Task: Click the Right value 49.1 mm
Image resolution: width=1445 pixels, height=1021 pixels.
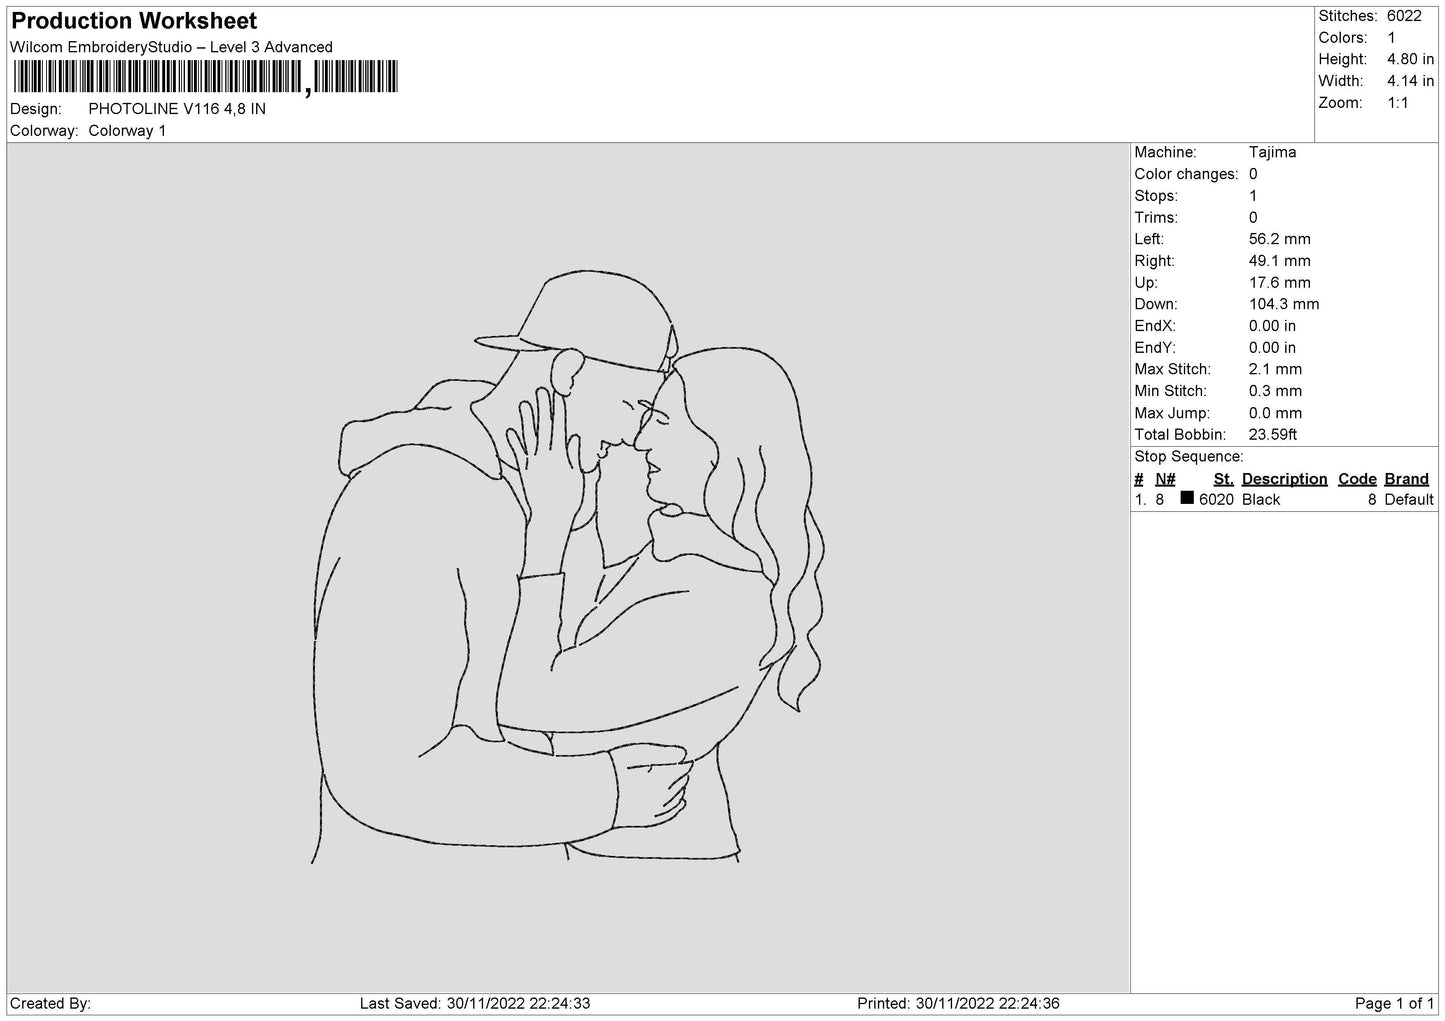Action: pos(1279,262)
